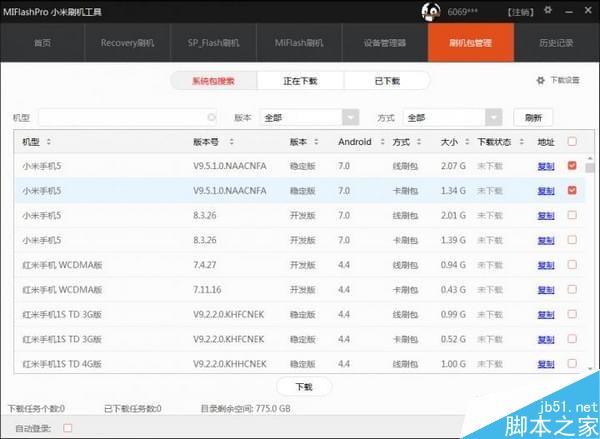The width and height of the screenshot is (600, 439).
Task: Click 注销 logout link
Action: (520, 12)
